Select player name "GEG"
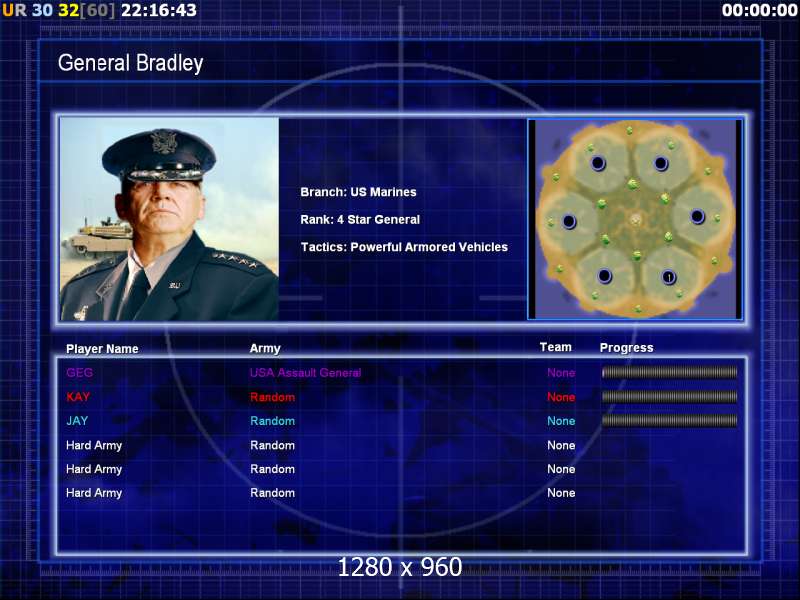The image size is (800, 600). pos(80,372)
